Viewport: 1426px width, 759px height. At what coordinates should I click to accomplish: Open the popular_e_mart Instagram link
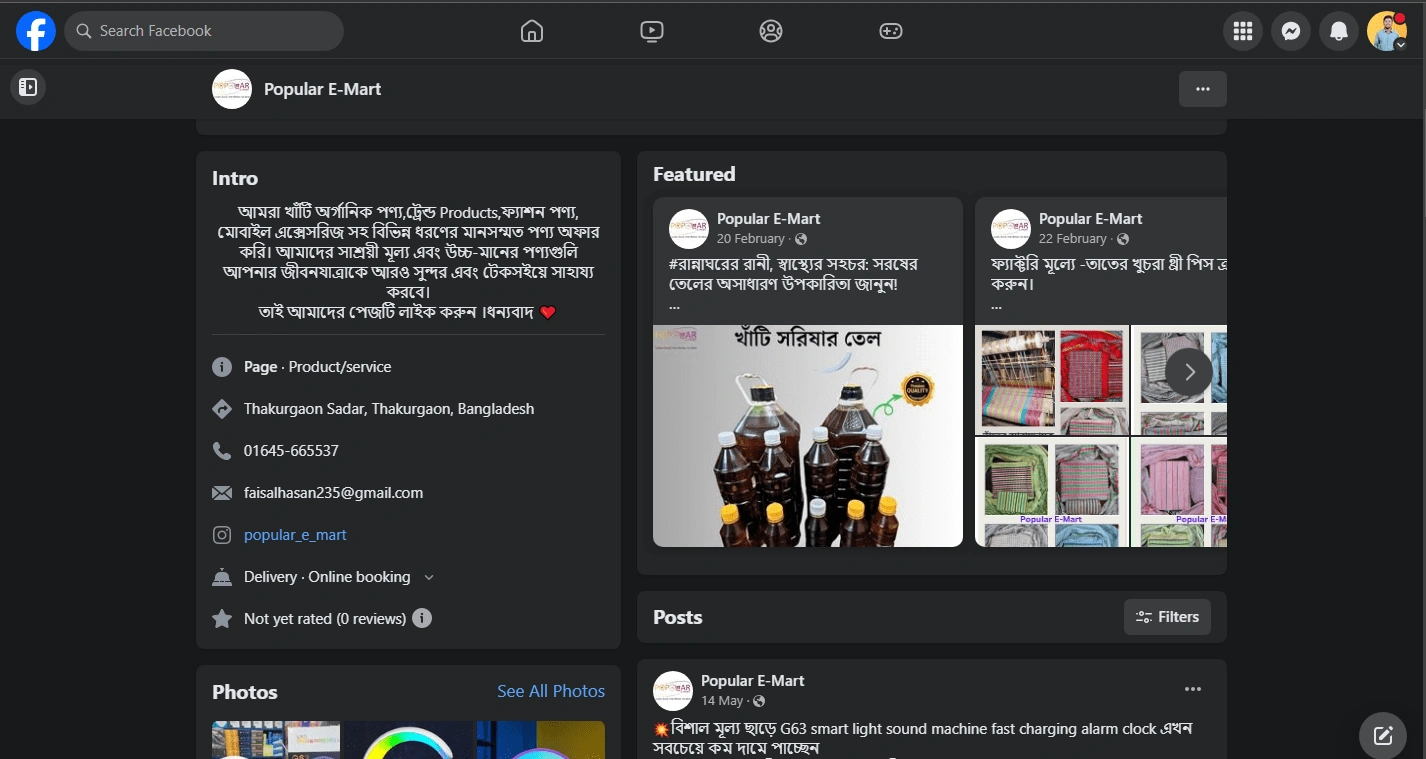[x=295, y=535]
